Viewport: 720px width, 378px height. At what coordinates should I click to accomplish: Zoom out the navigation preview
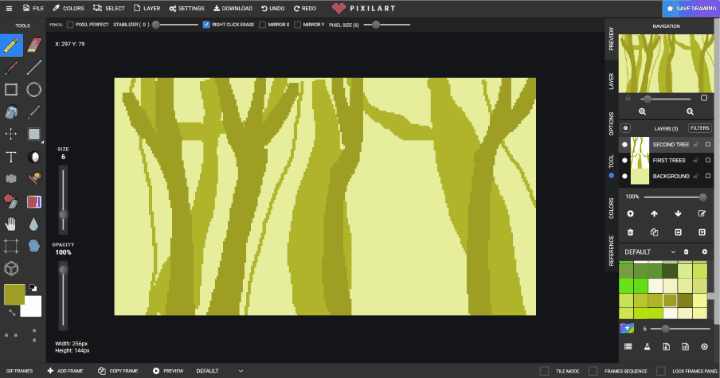pos(690,112)
